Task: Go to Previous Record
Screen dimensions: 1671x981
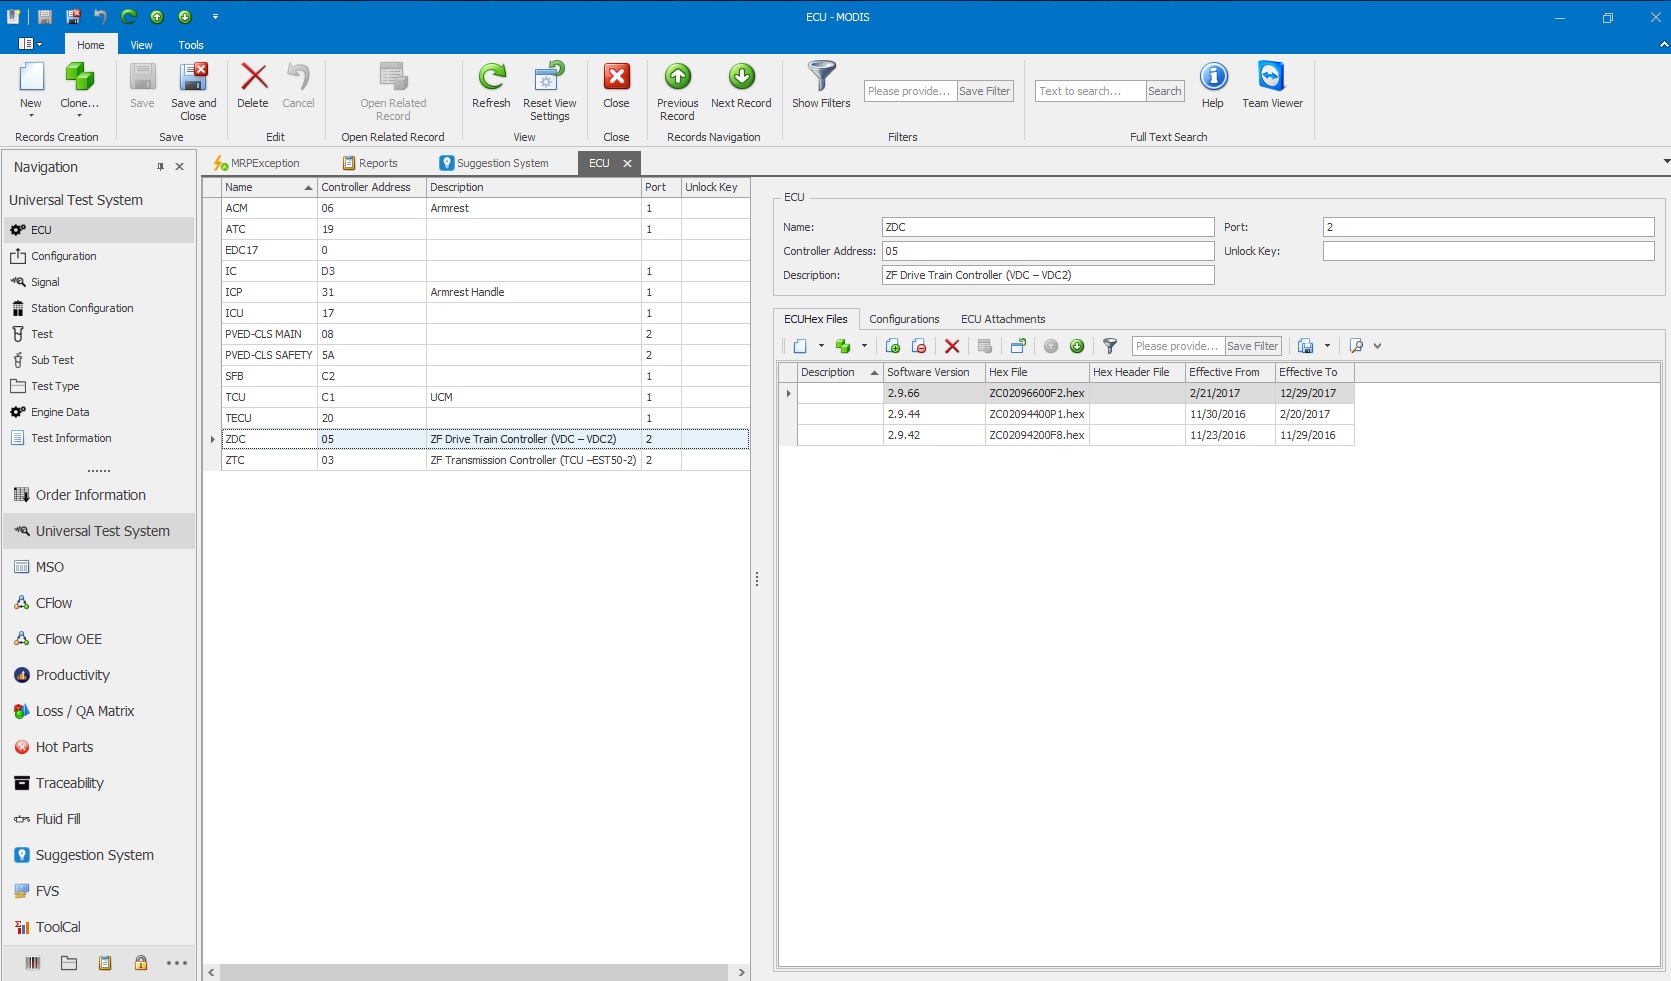Action: [x=677, y=90]
